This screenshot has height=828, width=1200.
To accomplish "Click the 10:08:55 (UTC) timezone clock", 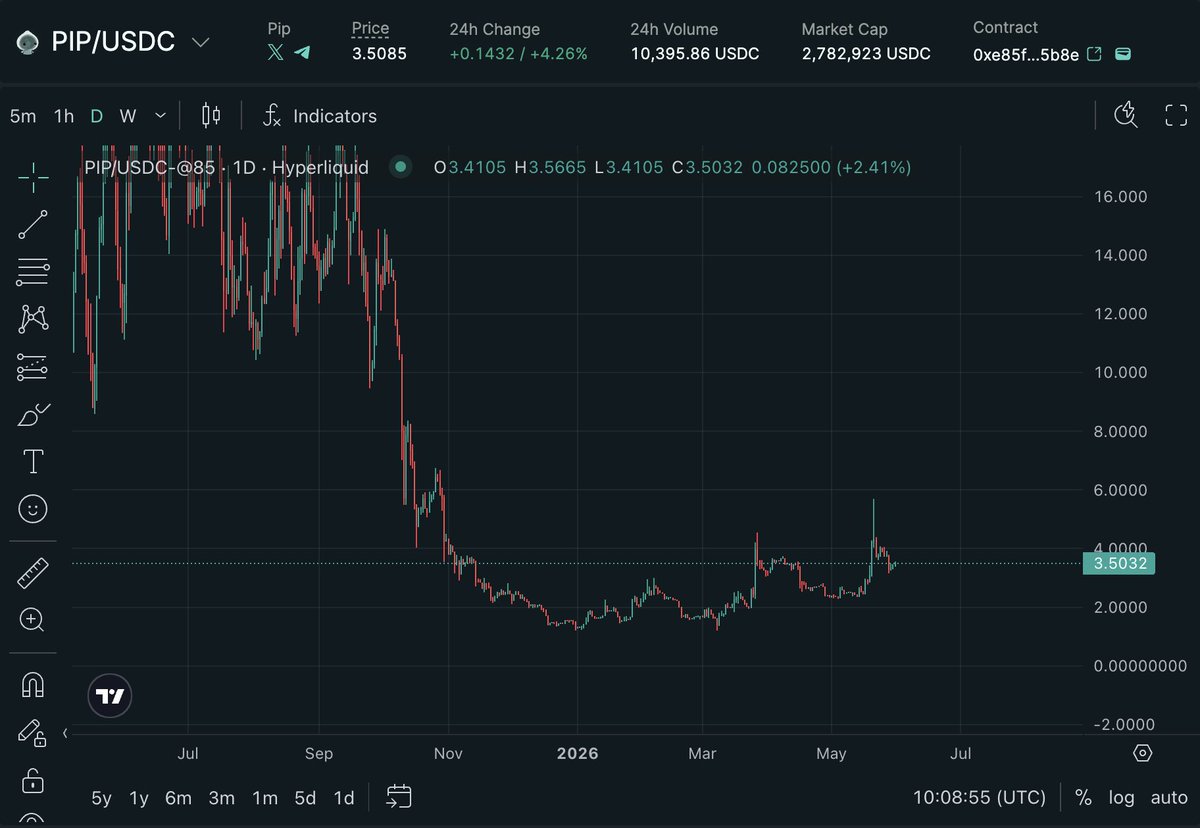I will click(979, 798).
